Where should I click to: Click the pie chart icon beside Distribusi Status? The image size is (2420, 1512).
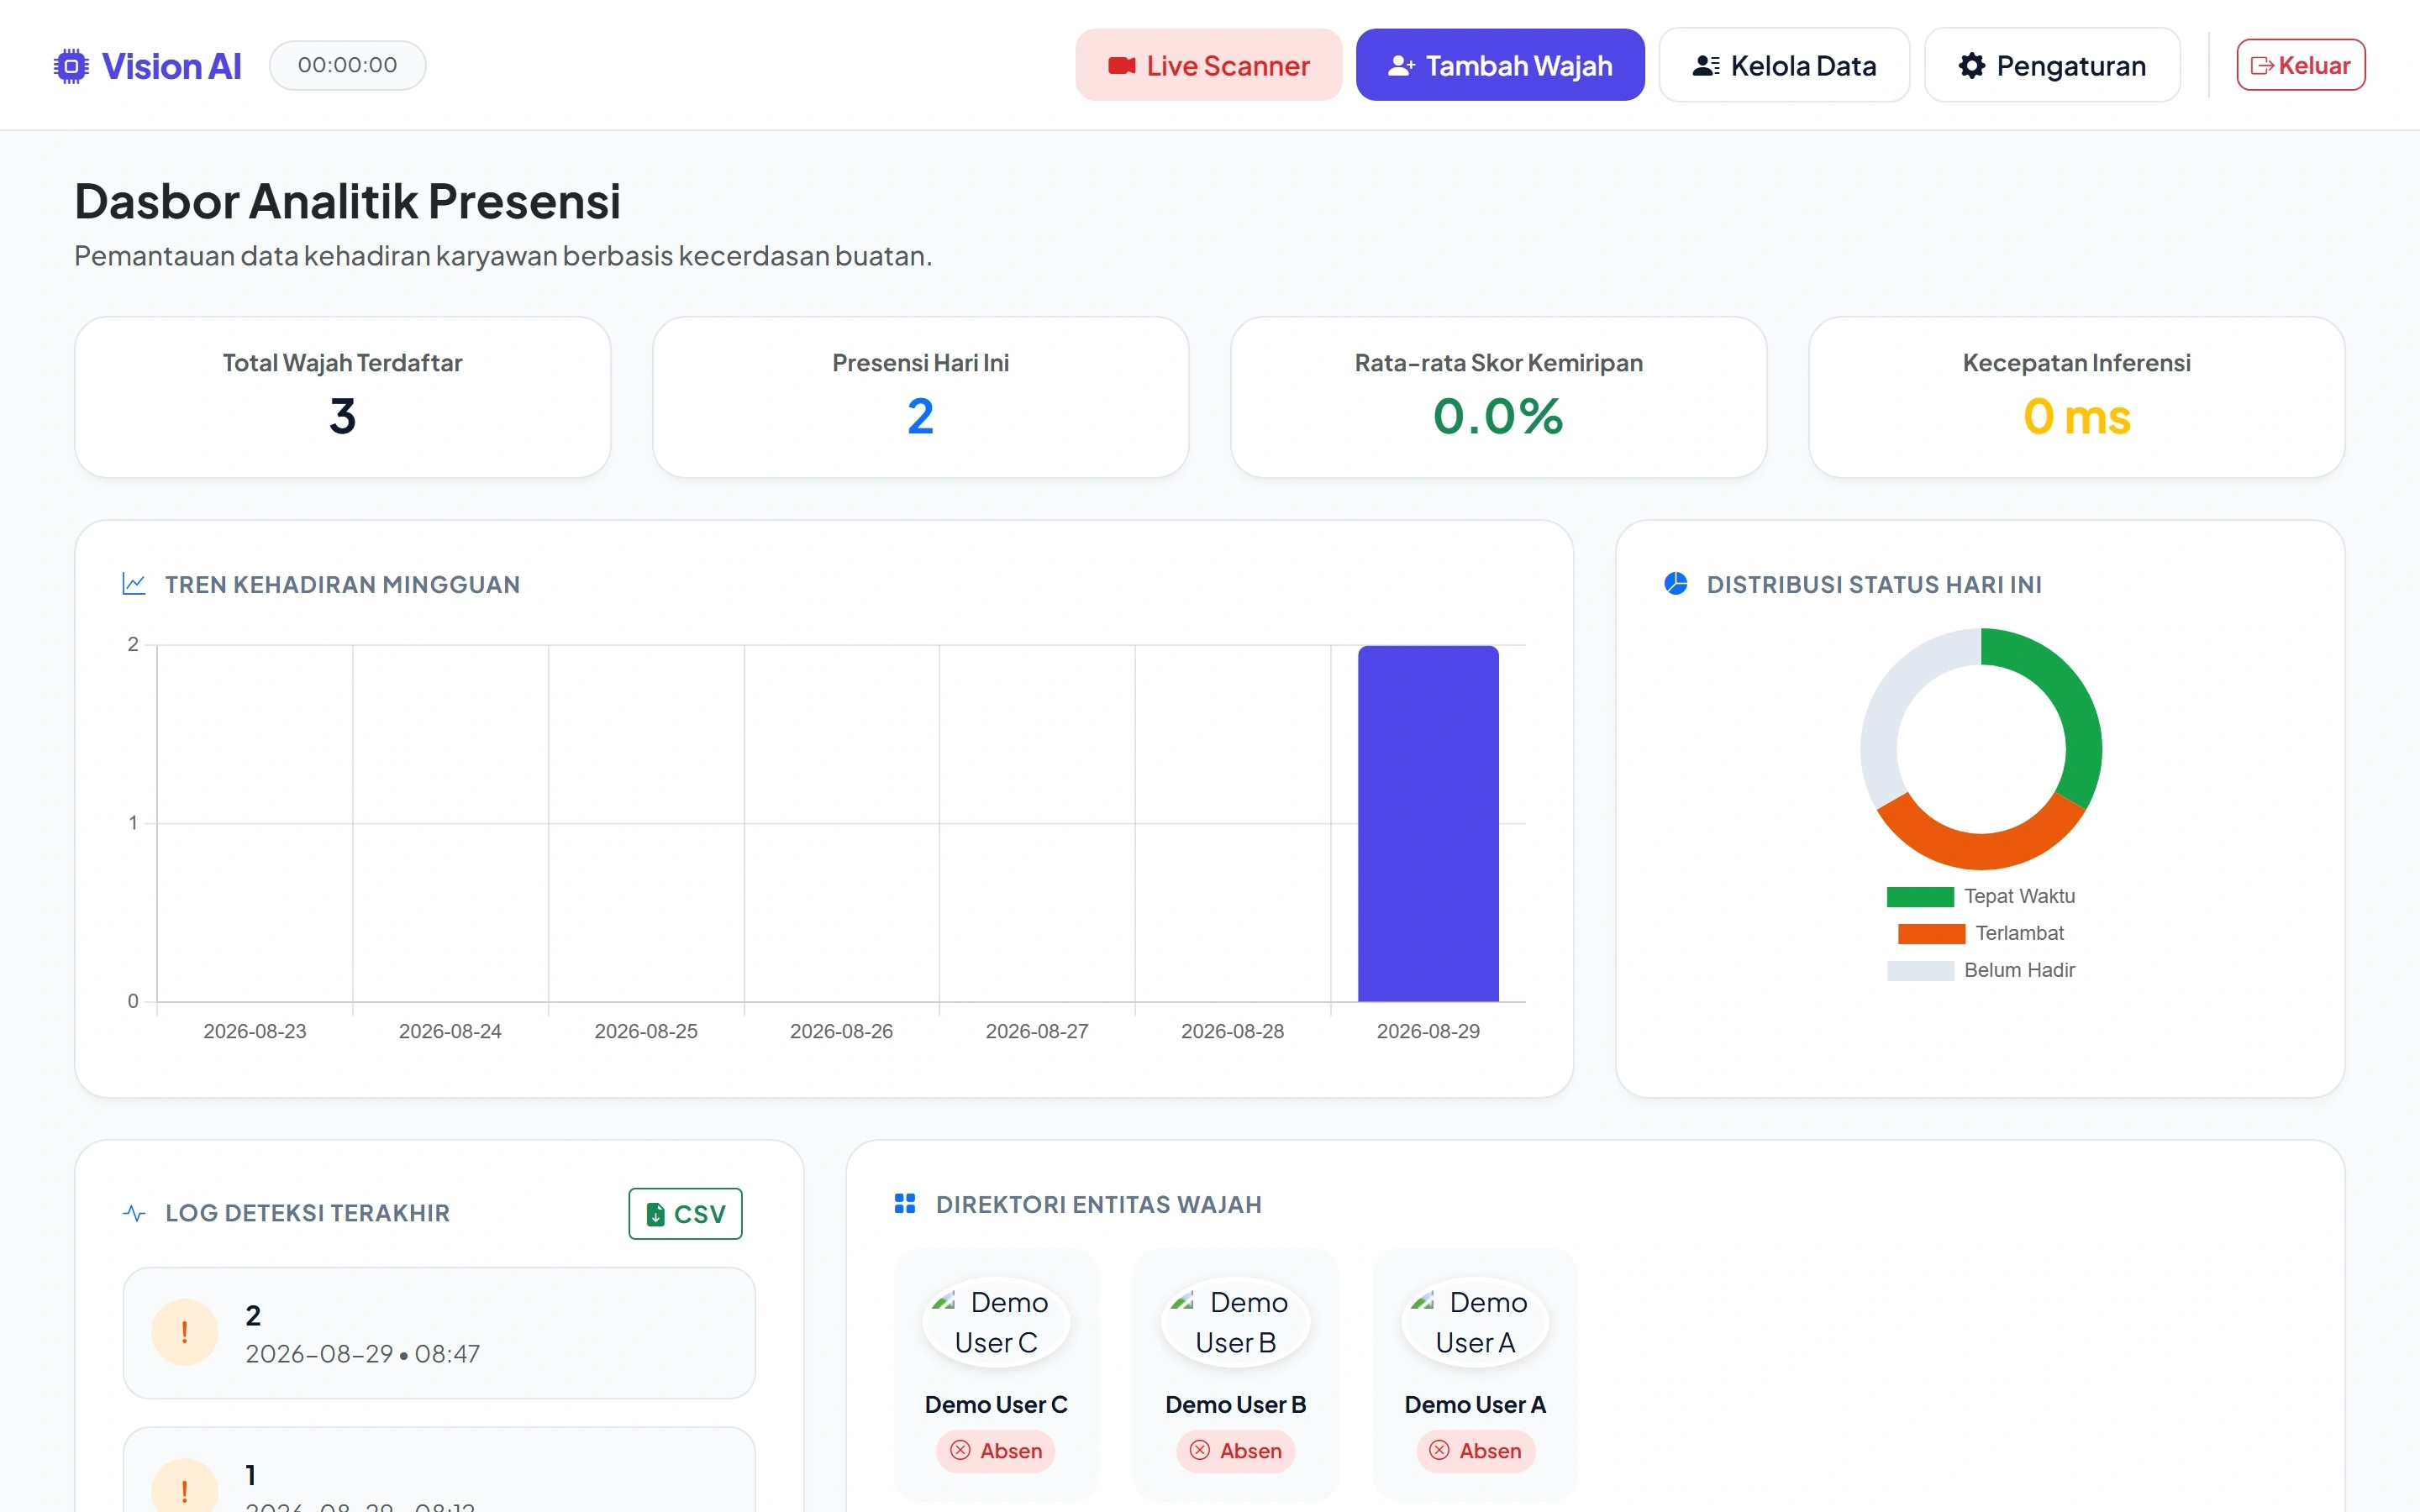[x=1676, y=584]
